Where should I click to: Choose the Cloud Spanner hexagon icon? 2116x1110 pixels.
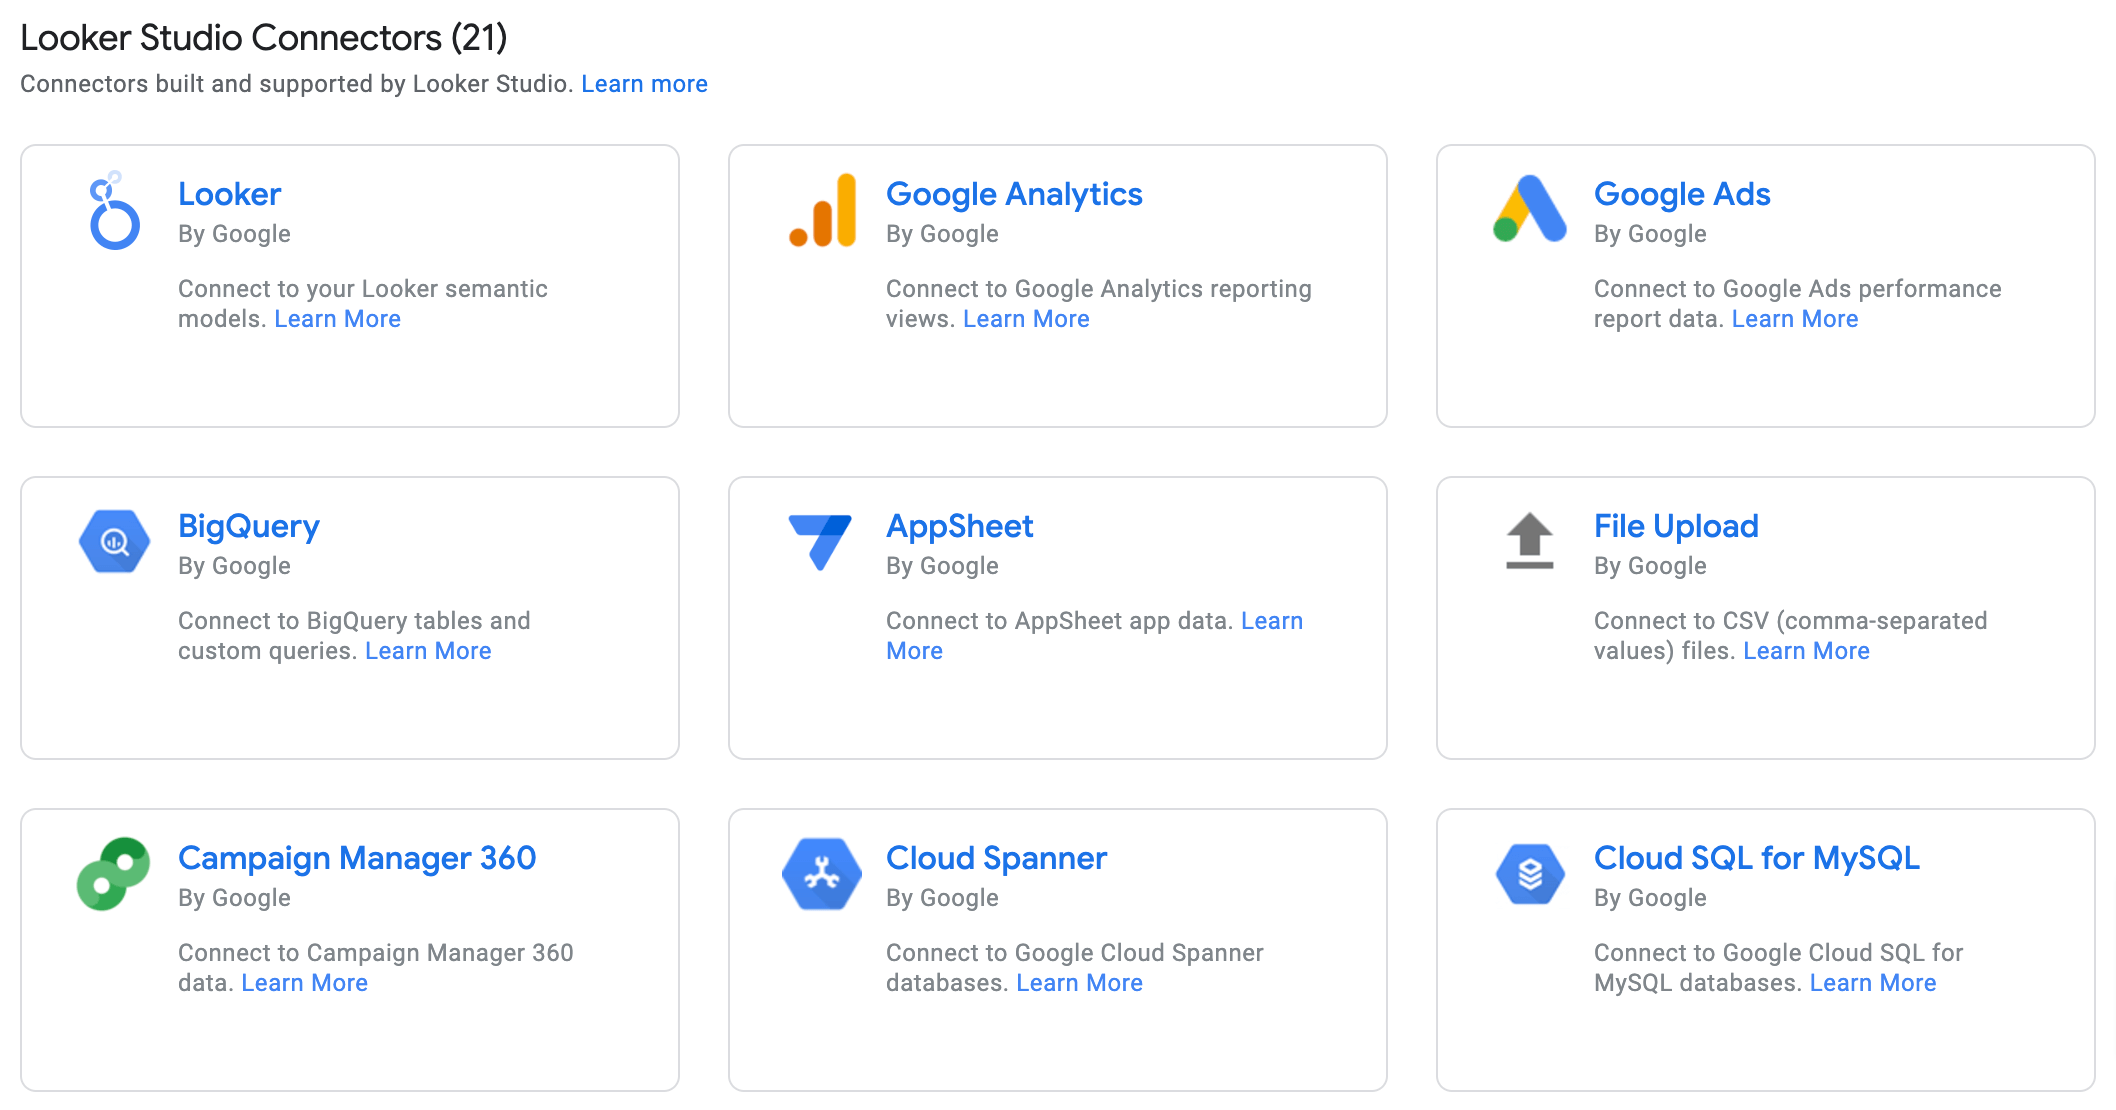coord(822,873)
